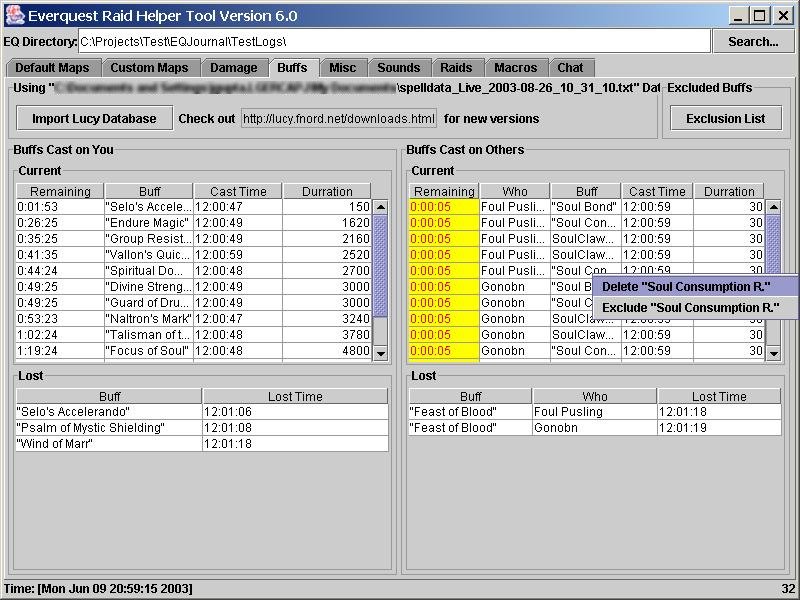Click the Buffs Cast on You scrollbar thumb
Image resolution: width=800 pixels, height=600 pixels.
pyautogui.click(x=381, y=266)
